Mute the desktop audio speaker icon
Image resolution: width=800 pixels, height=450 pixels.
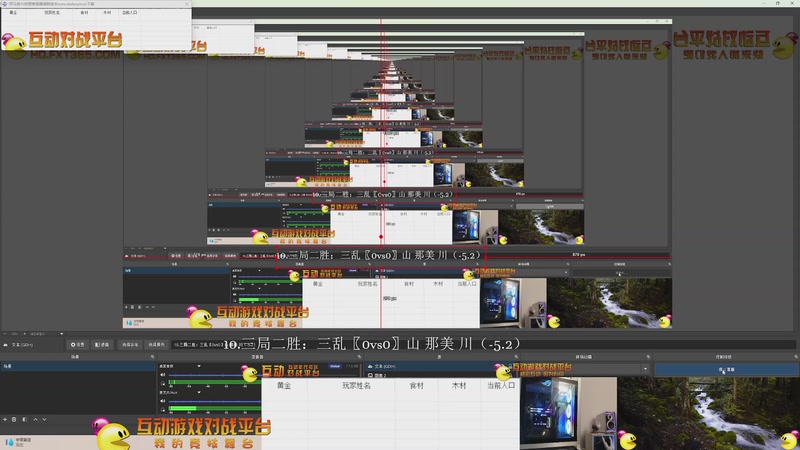tap(163, 374)
